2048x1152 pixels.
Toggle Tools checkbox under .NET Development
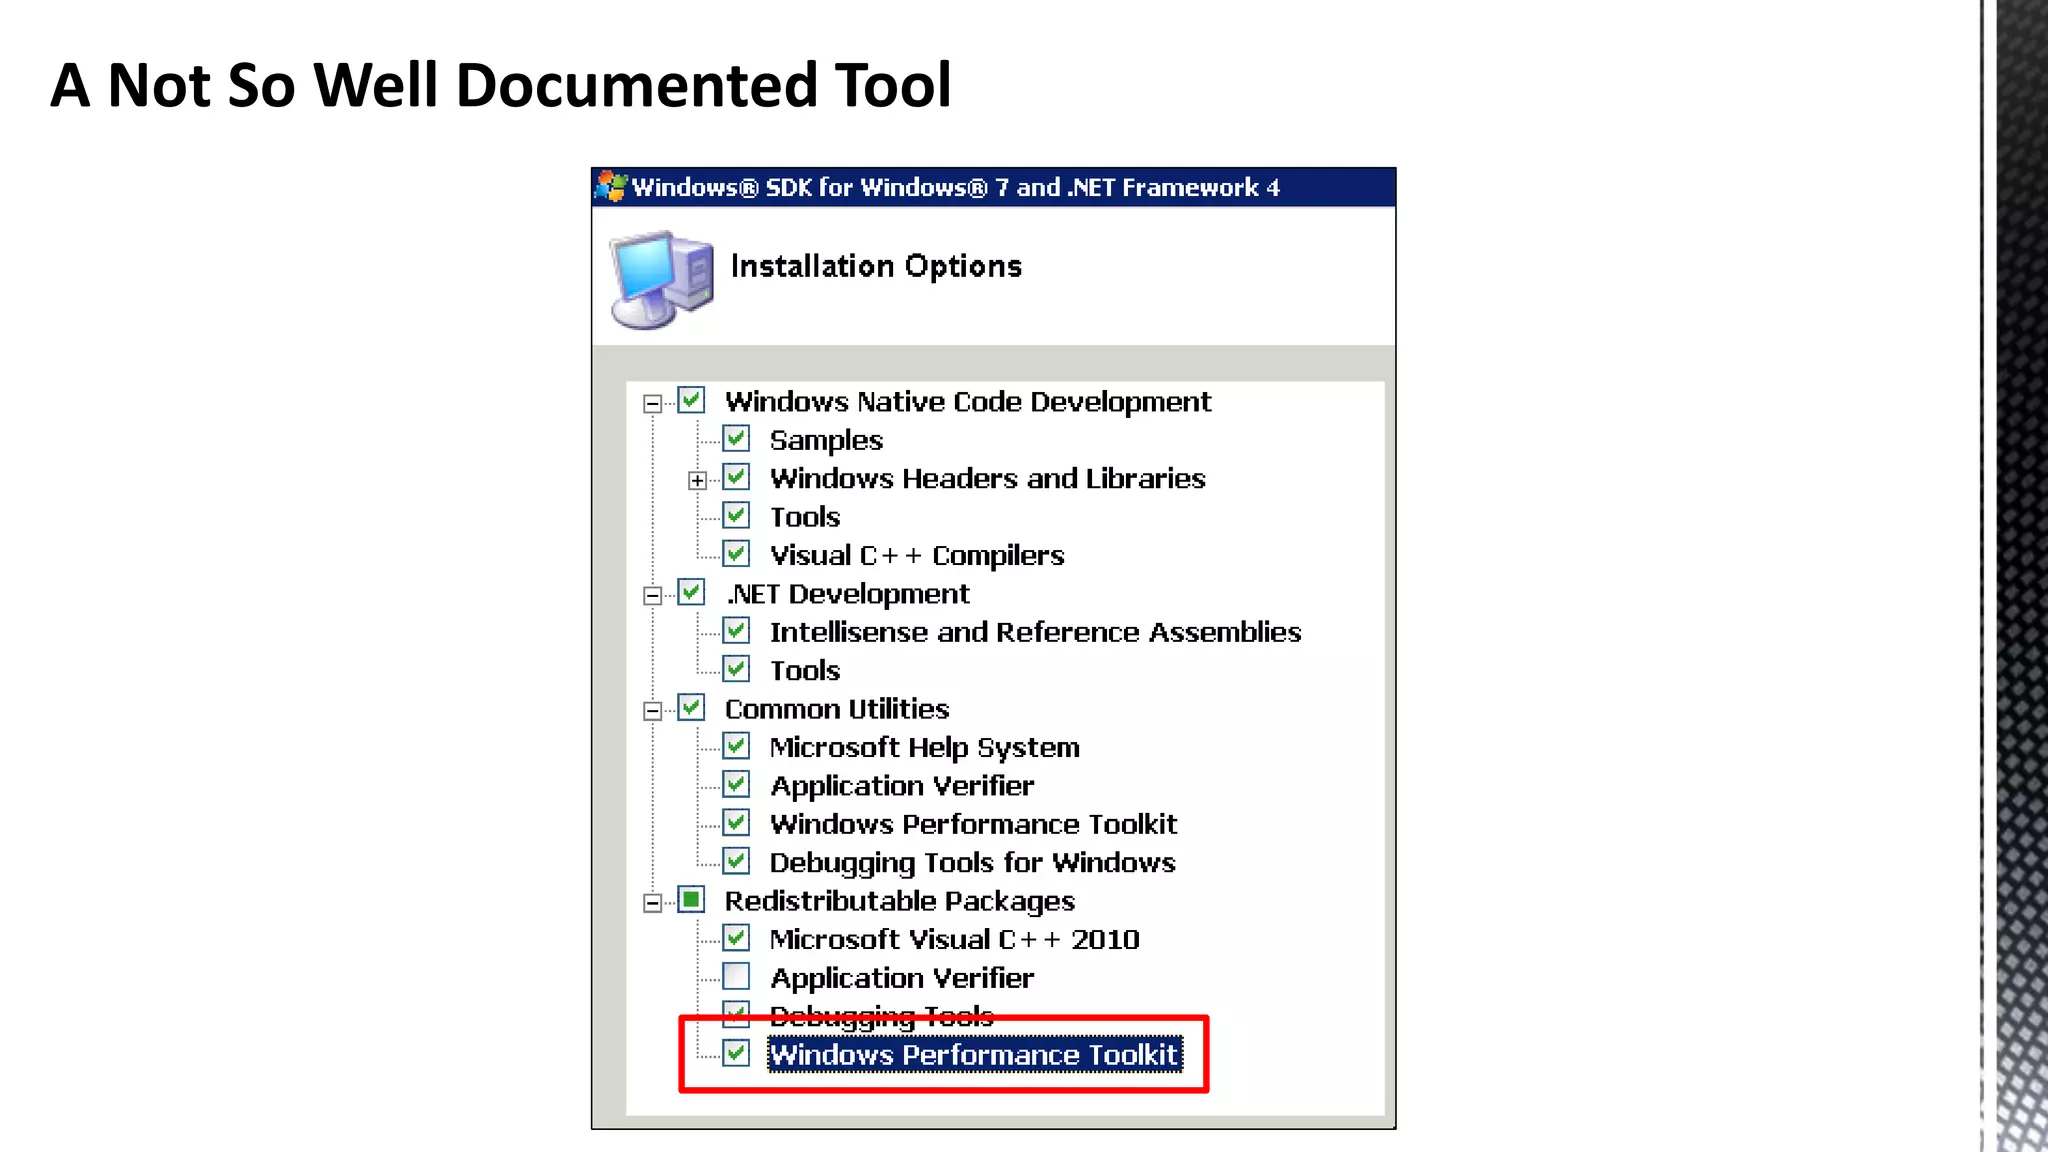[736, 669]
